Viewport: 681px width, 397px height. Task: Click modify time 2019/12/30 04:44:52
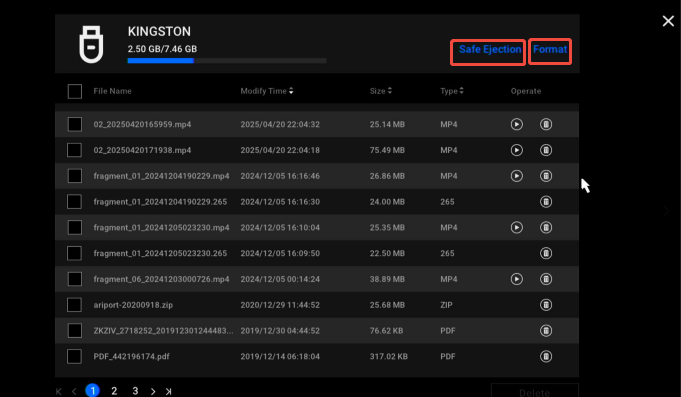pyautogui.click(x=280, y=331)
